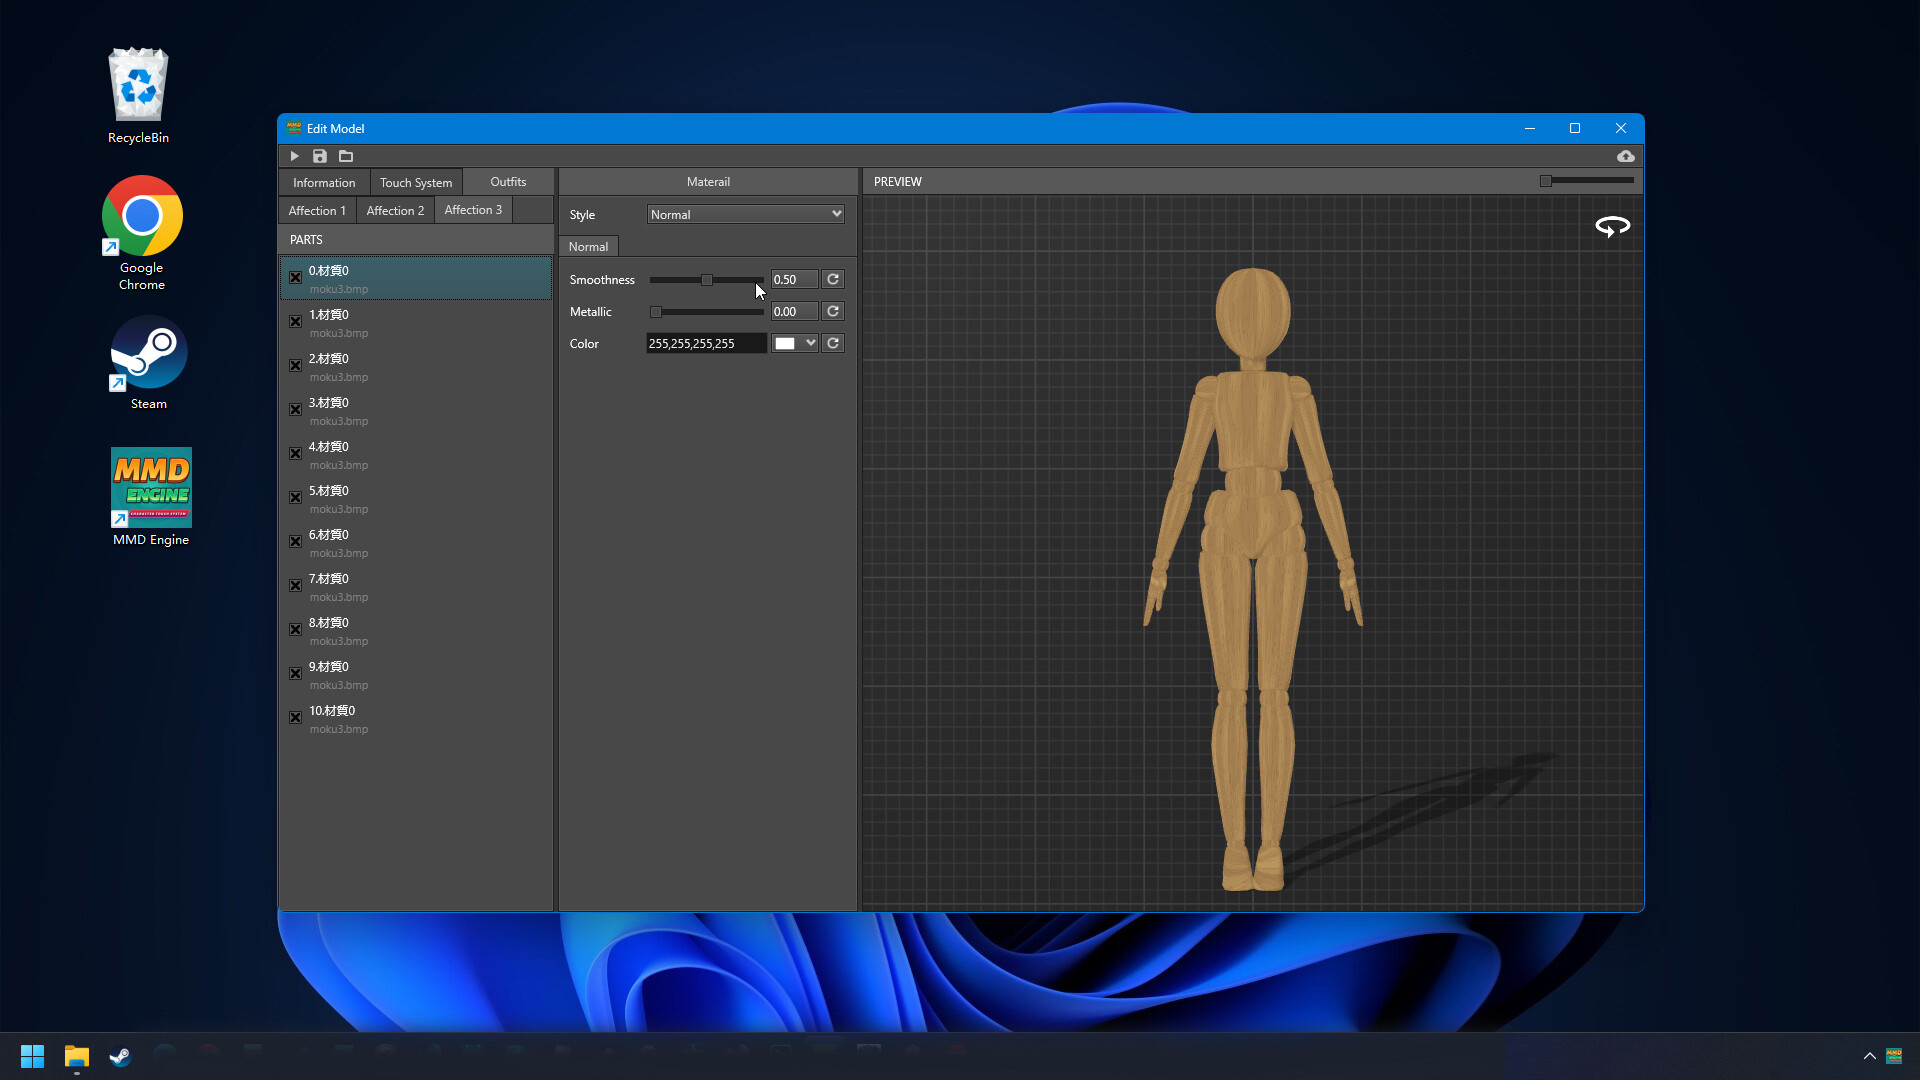Click inside the Color value input field
Viewport: 1920px width, 1080px height.
[x=705, y=343]
